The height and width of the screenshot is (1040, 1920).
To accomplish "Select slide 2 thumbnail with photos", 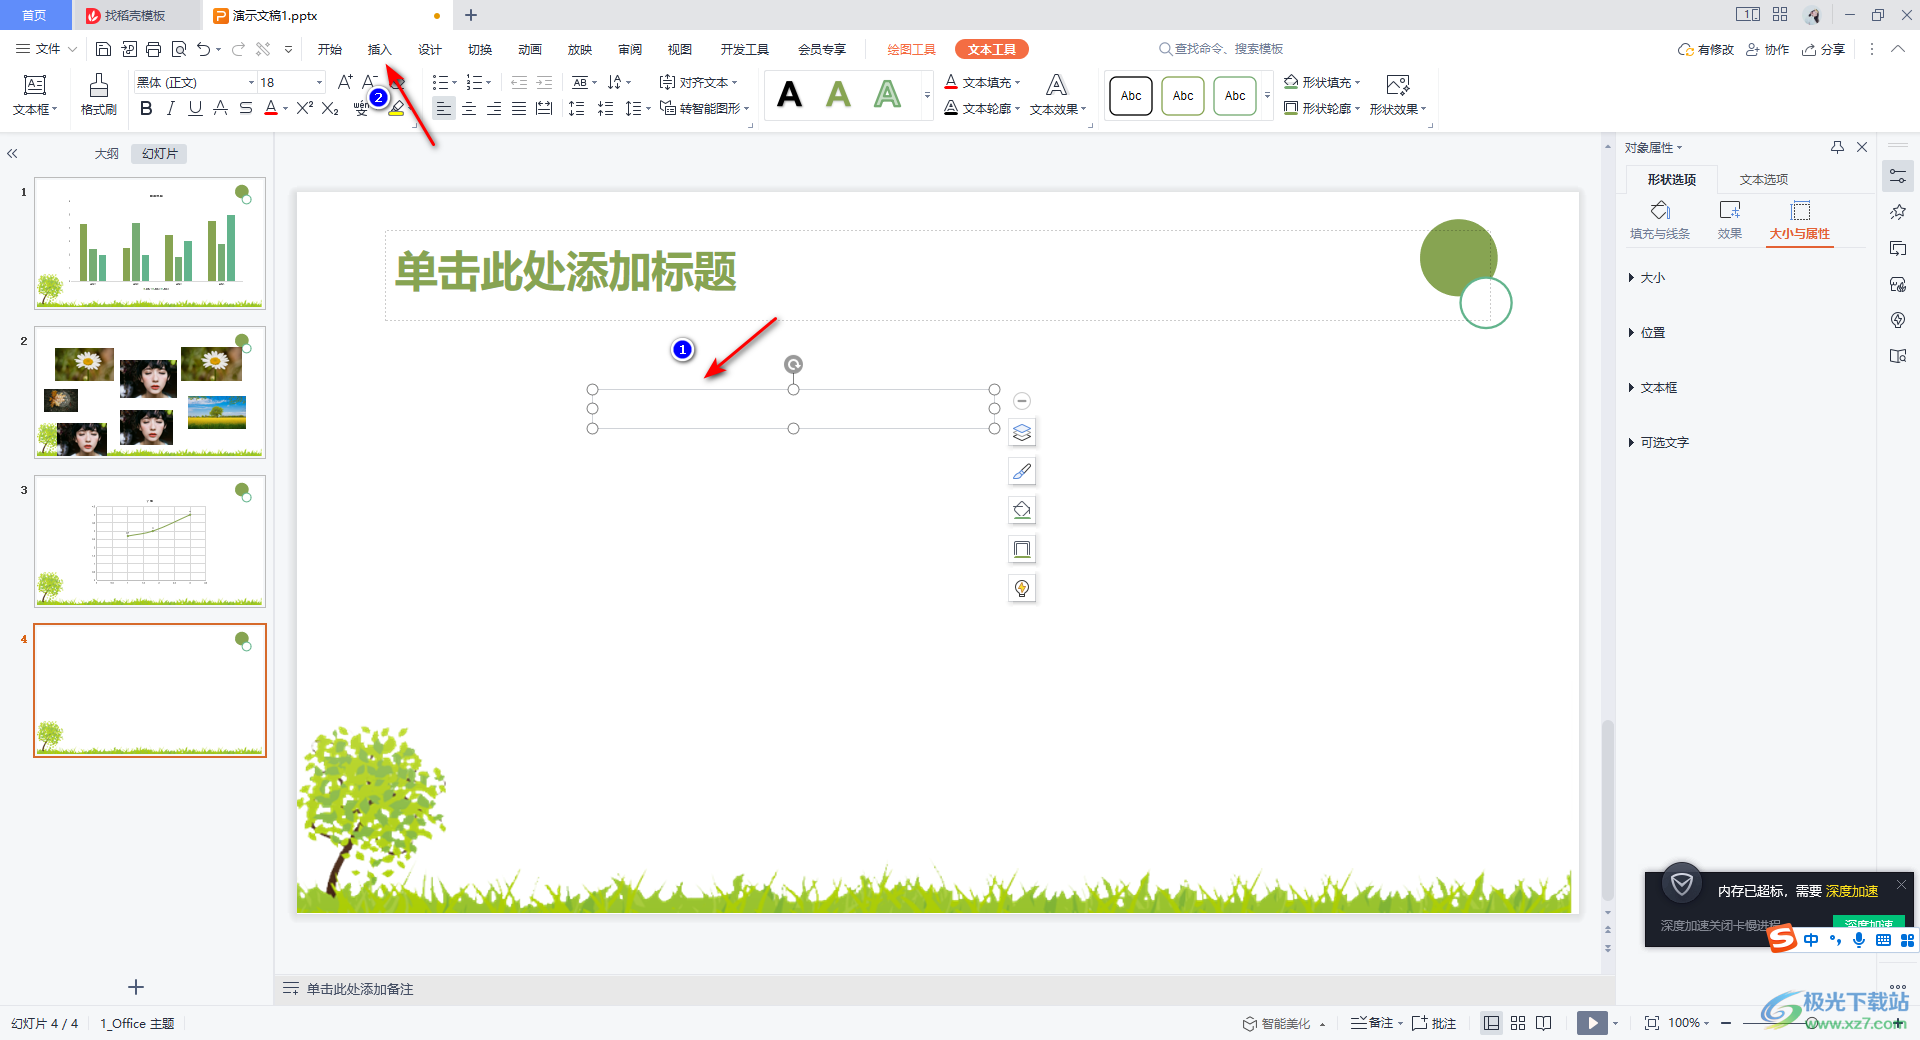I will tap(150, 392).
